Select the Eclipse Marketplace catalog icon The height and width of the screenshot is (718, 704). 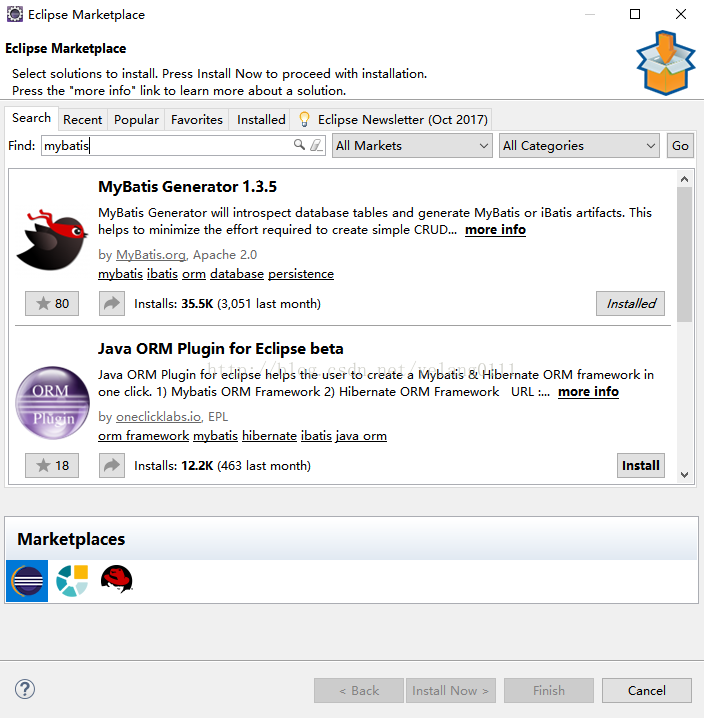coord(27,581)
